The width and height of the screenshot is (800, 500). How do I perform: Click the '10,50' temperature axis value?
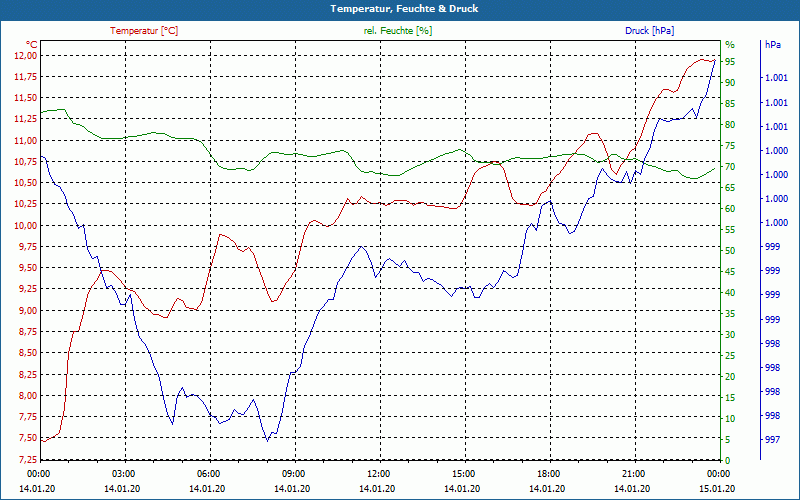(x=27, y=183)
